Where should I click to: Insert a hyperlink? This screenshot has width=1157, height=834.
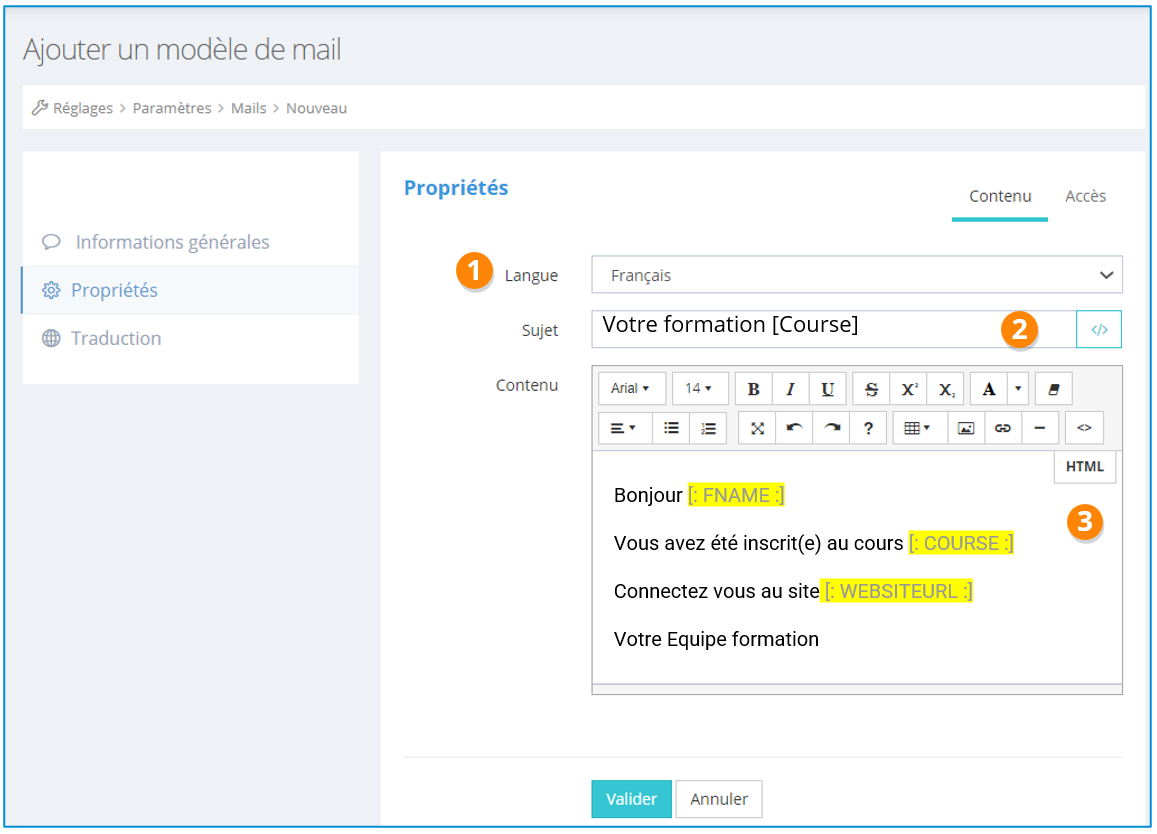(x=1002, y=428)
